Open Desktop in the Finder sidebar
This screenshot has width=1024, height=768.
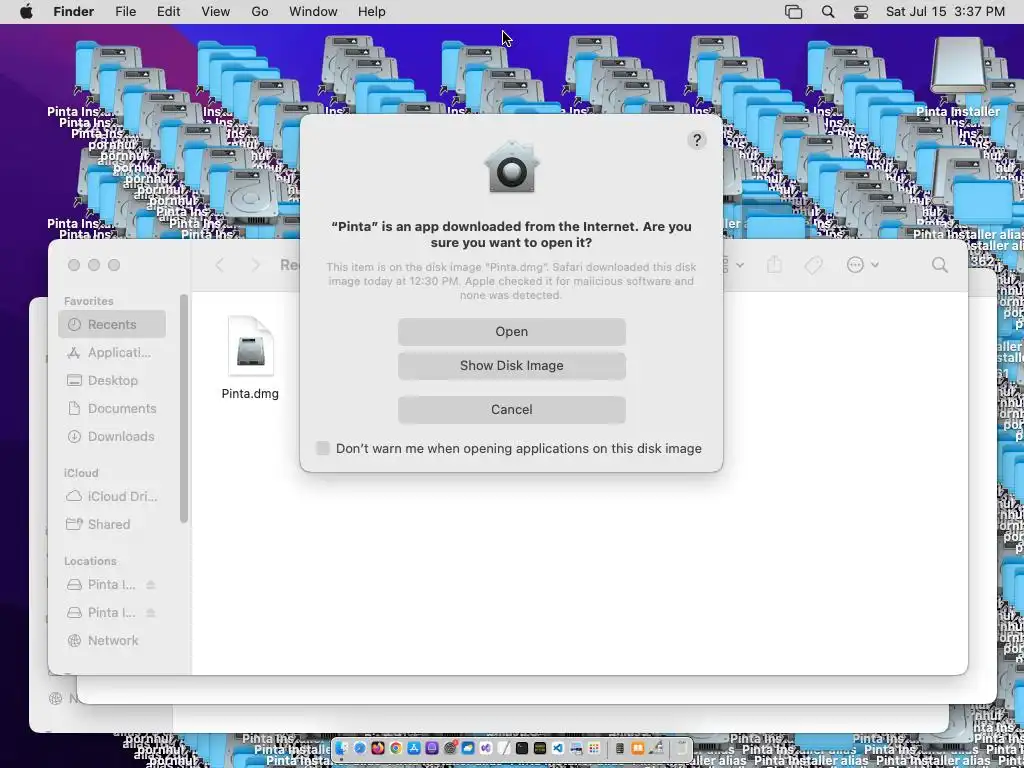pos(112,380)
